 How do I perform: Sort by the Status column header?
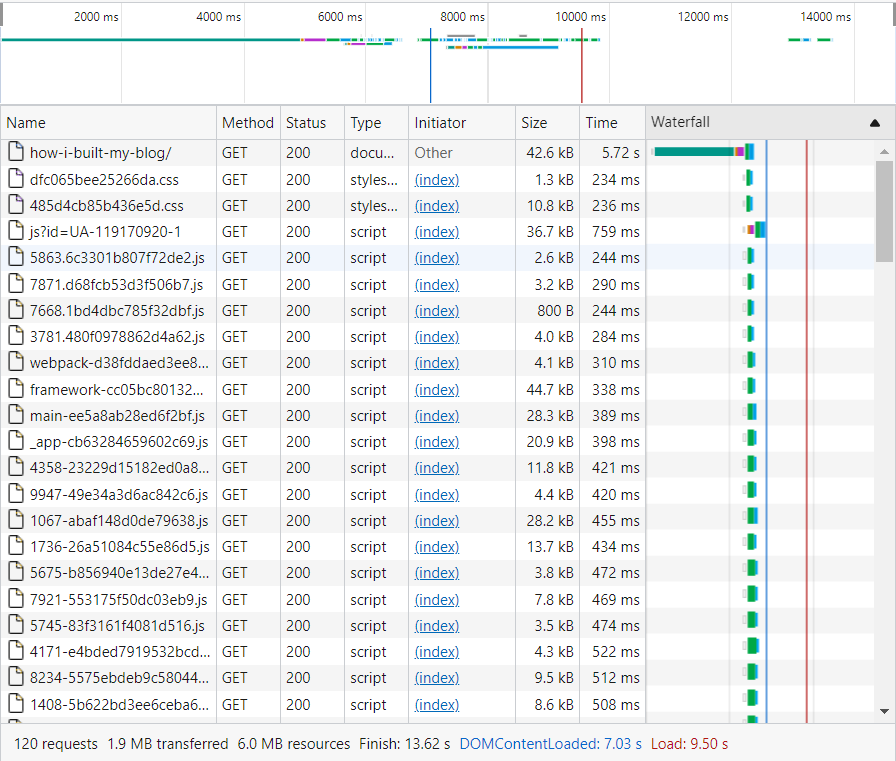(x=312, y=122)
